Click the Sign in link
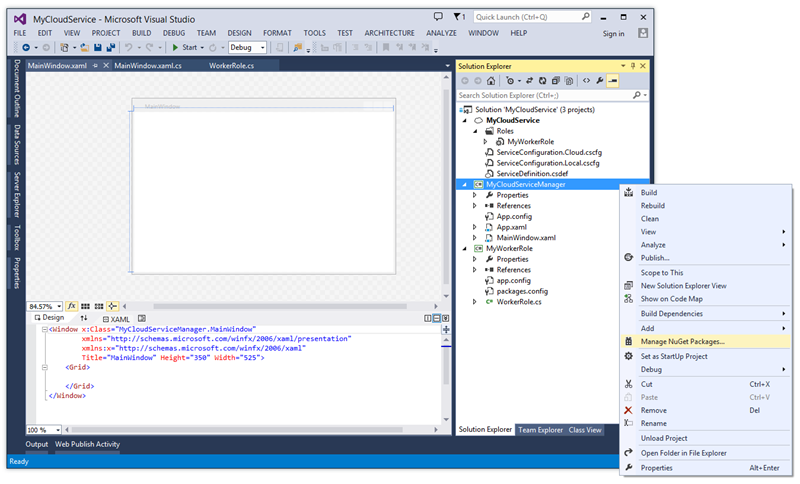The width and height of the screenshot is (800, 484). click(x=613, y=34)
